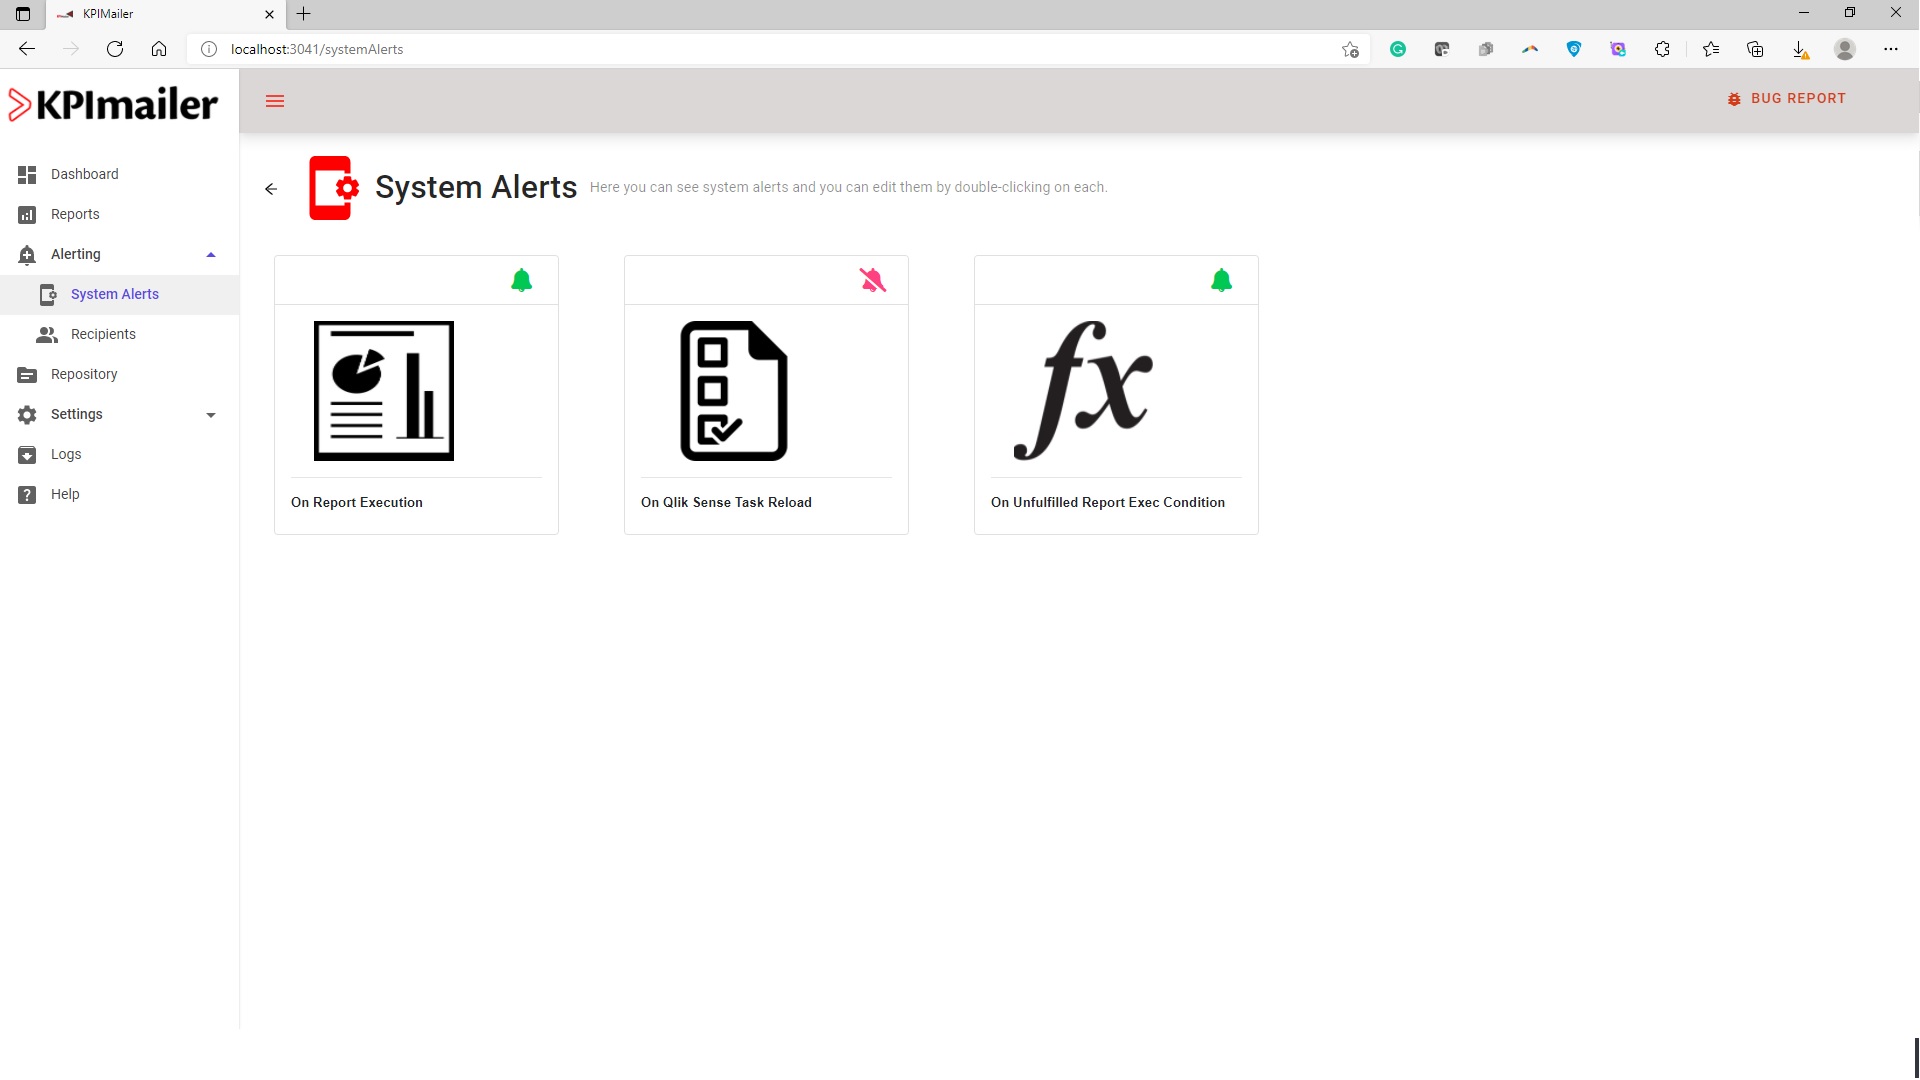
Task: Click the On Report Execution chart icon
Action: [x=383, y=391]
